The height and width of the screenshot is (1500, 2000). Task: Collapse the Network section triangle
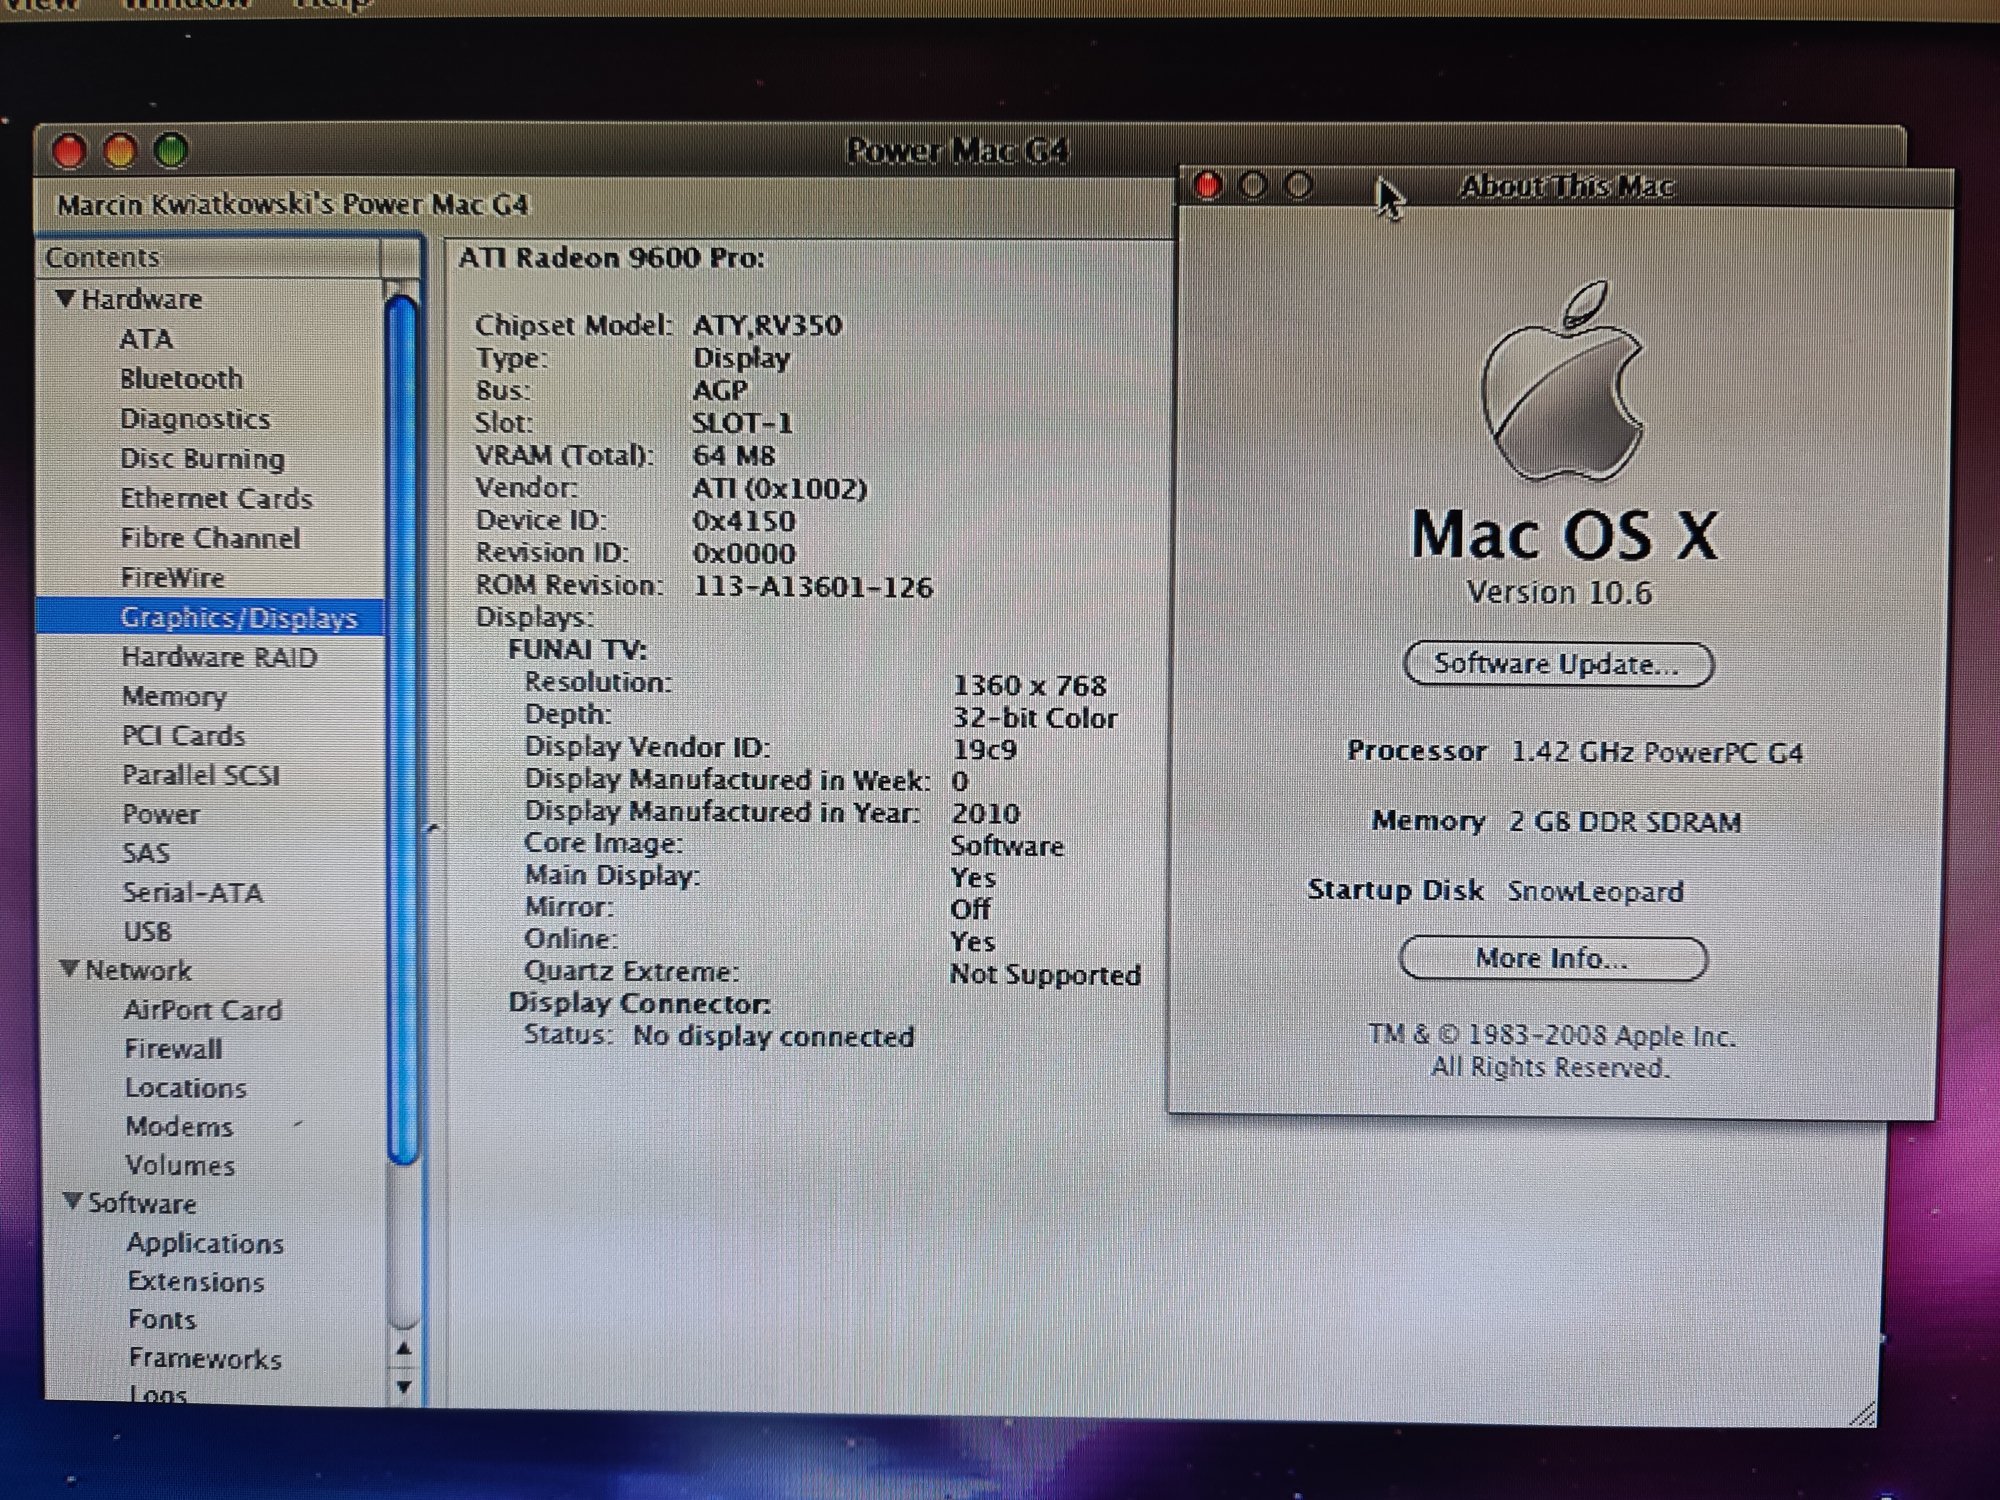[70, 969]
